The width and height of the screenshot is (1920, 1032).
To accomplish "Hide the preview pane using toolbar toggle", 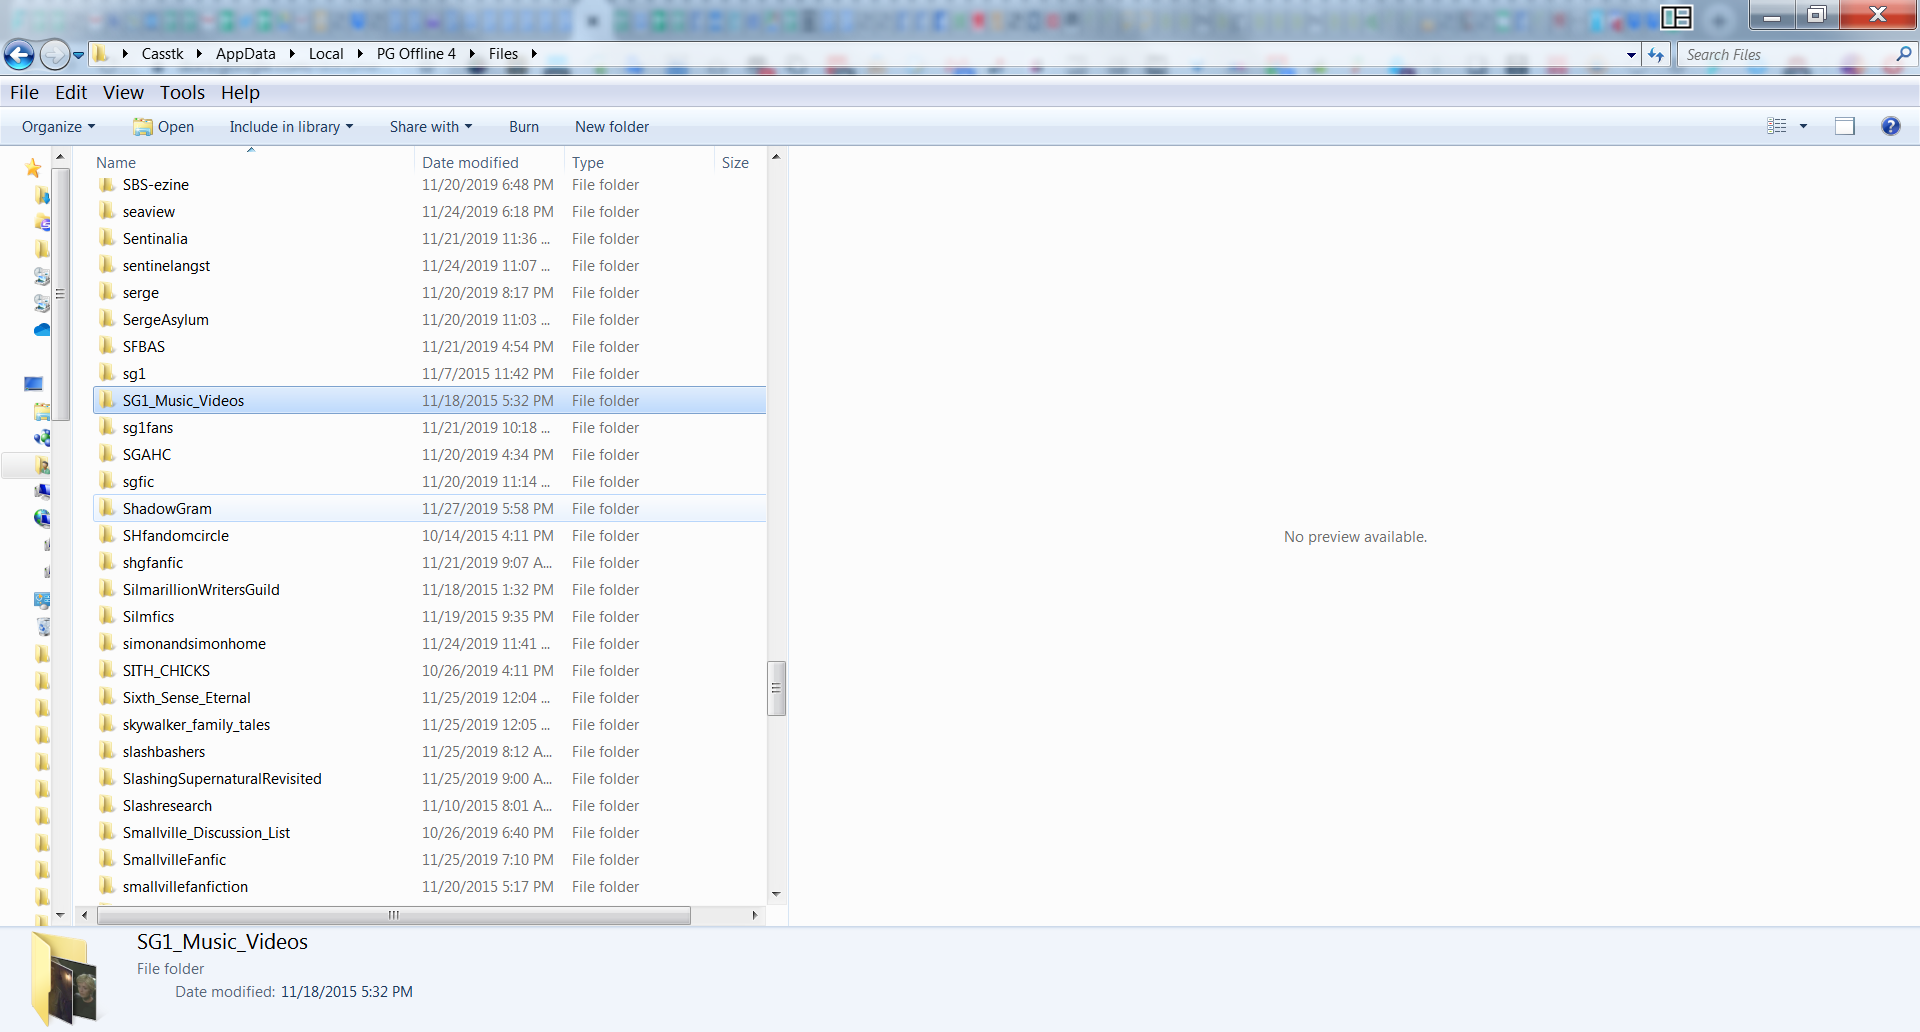I will click(x=1844, y=126).
